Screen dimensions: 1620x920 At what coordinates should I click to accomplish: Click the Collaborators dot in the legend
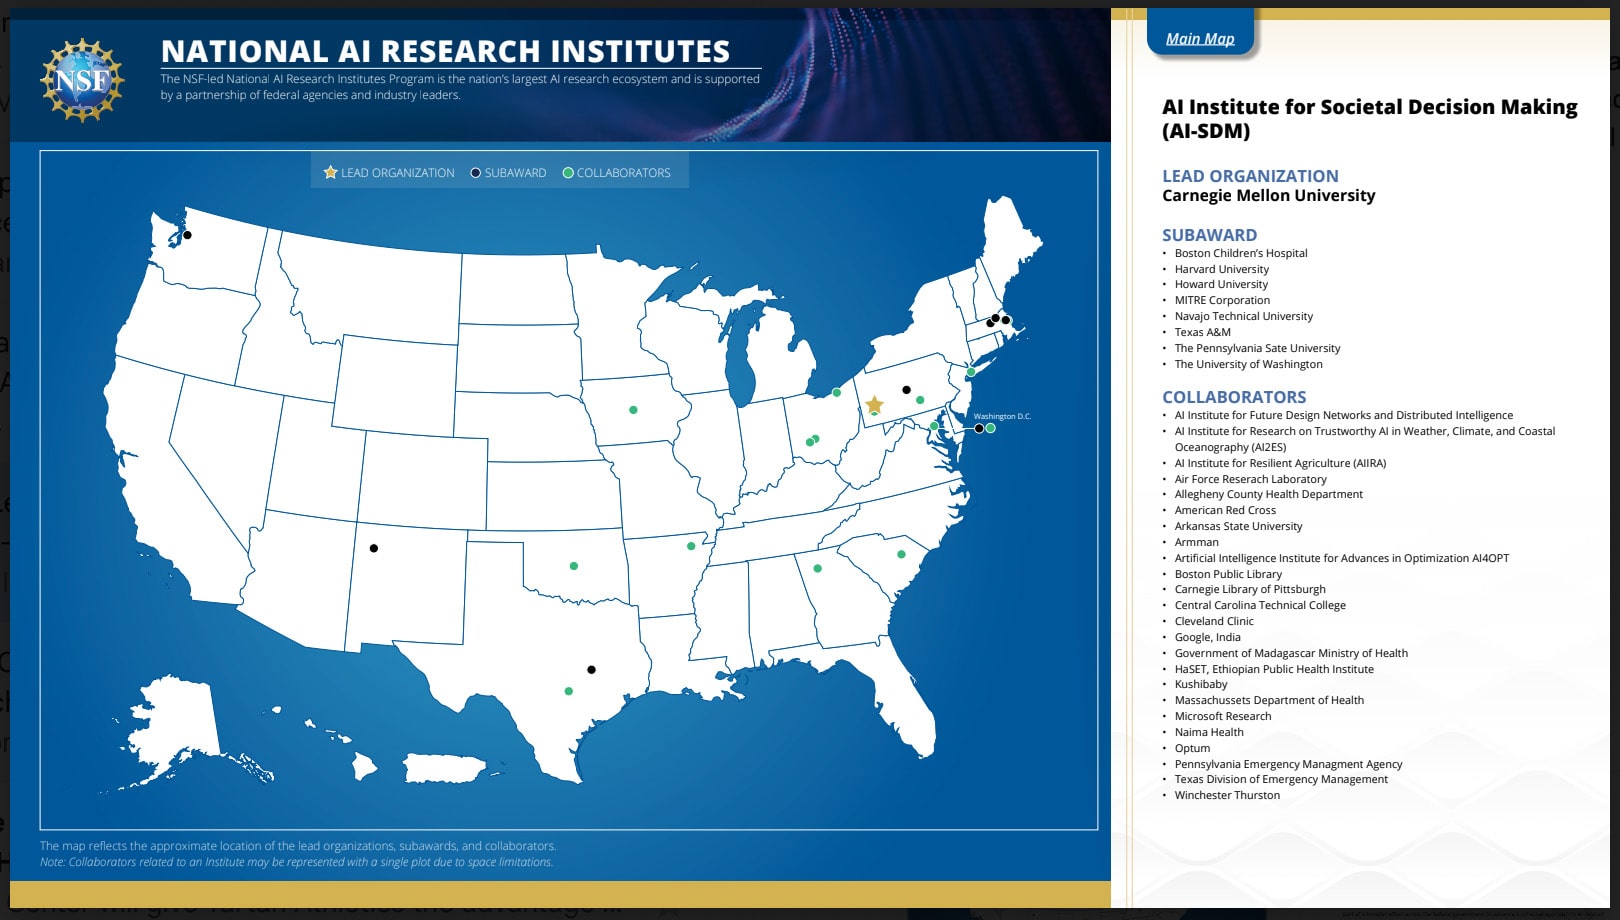click(x=568, y=173)
